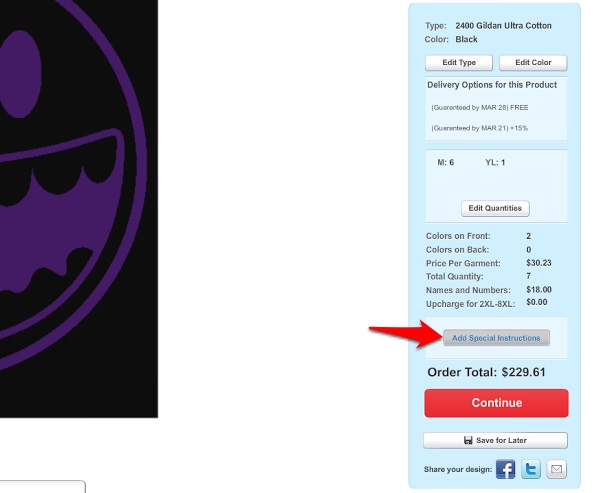
Task: Share the design on Twitter
Action: tap(531, 469)
